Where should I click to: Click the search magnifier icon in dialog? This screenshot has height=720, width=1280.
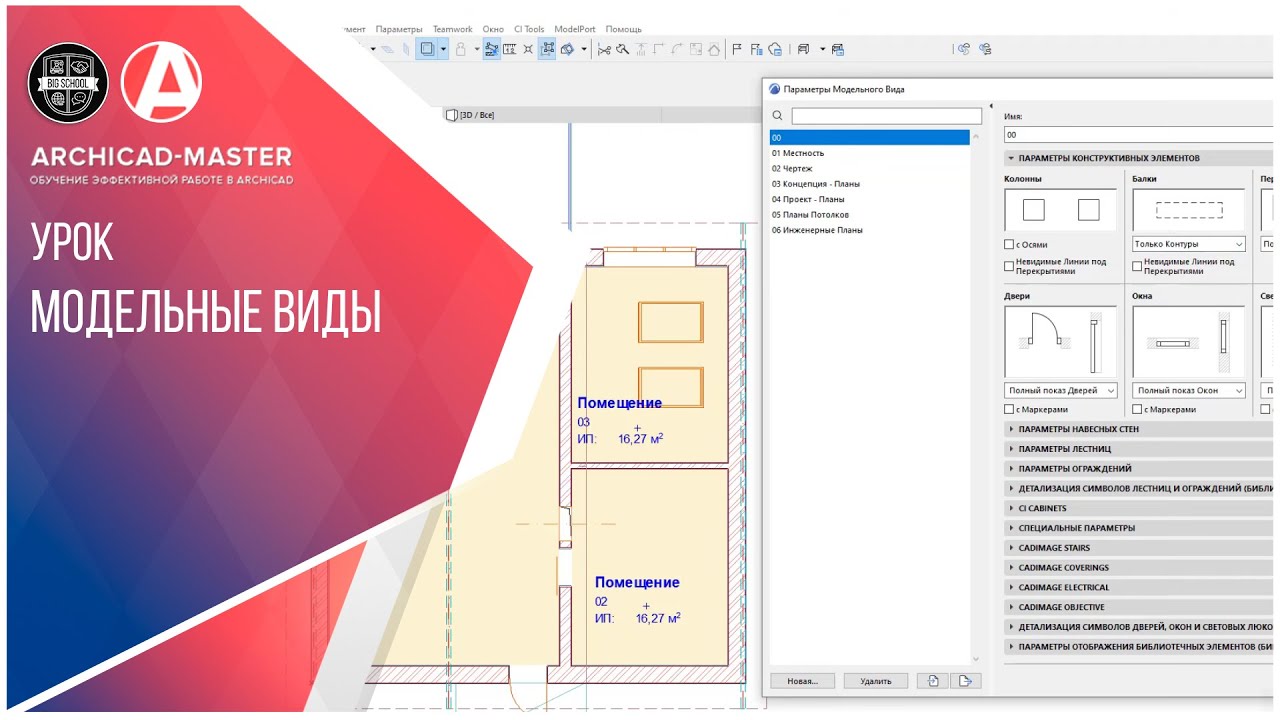[777, 116]
